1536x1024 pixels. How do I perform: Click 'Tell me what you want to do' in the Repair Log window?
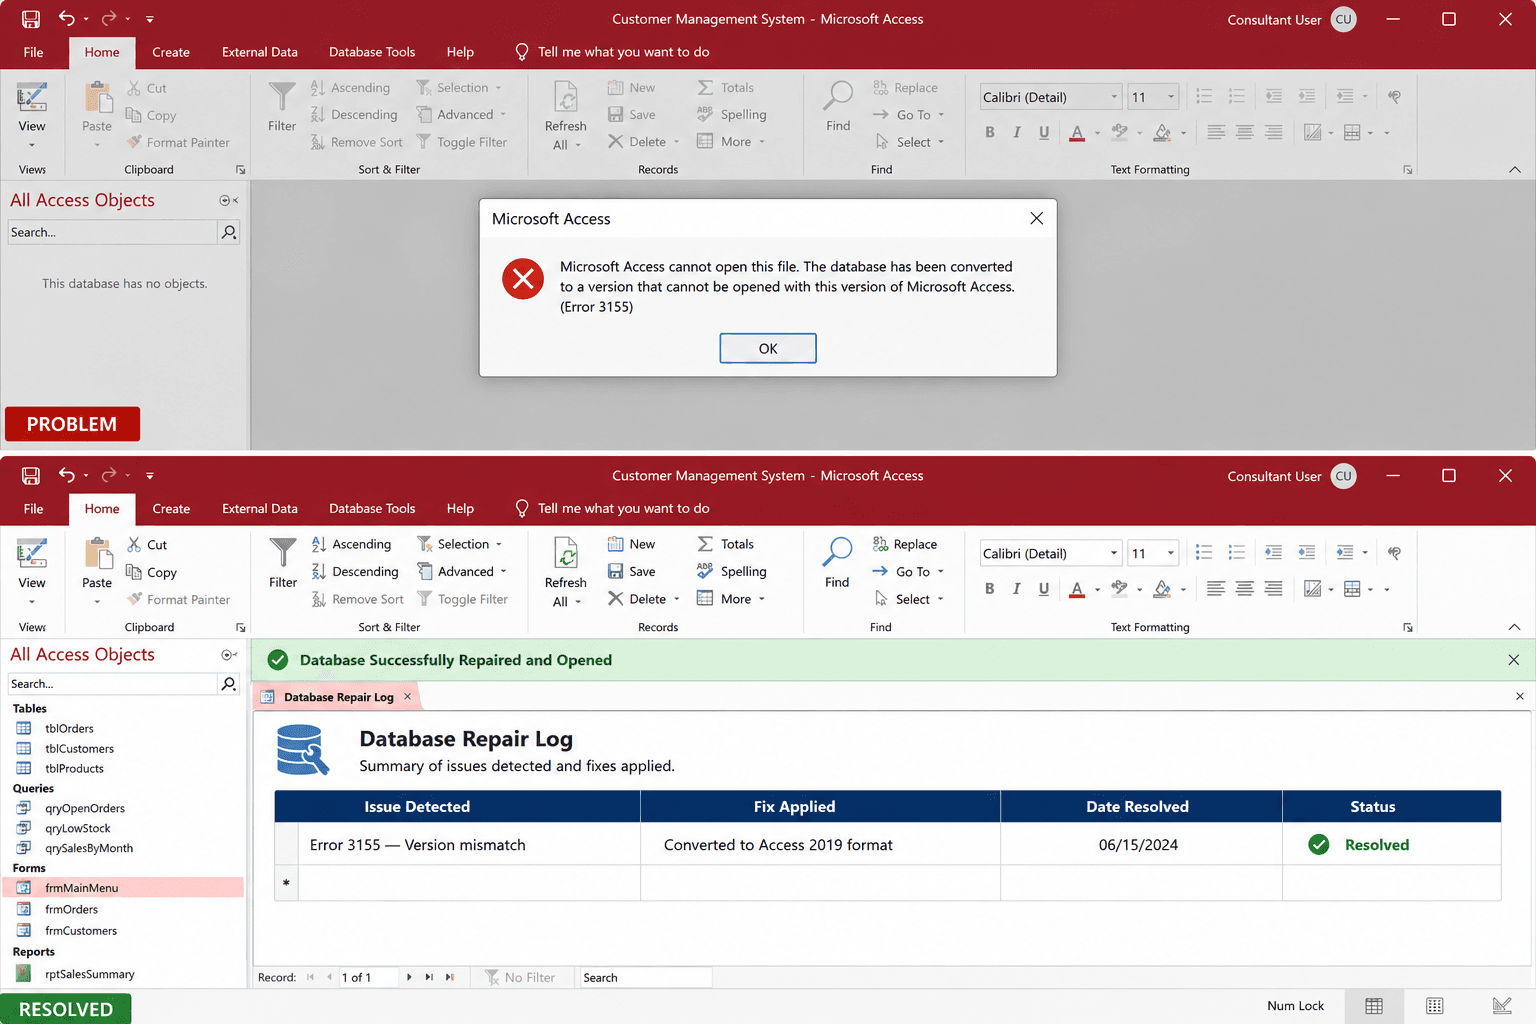tap(612, 508)
